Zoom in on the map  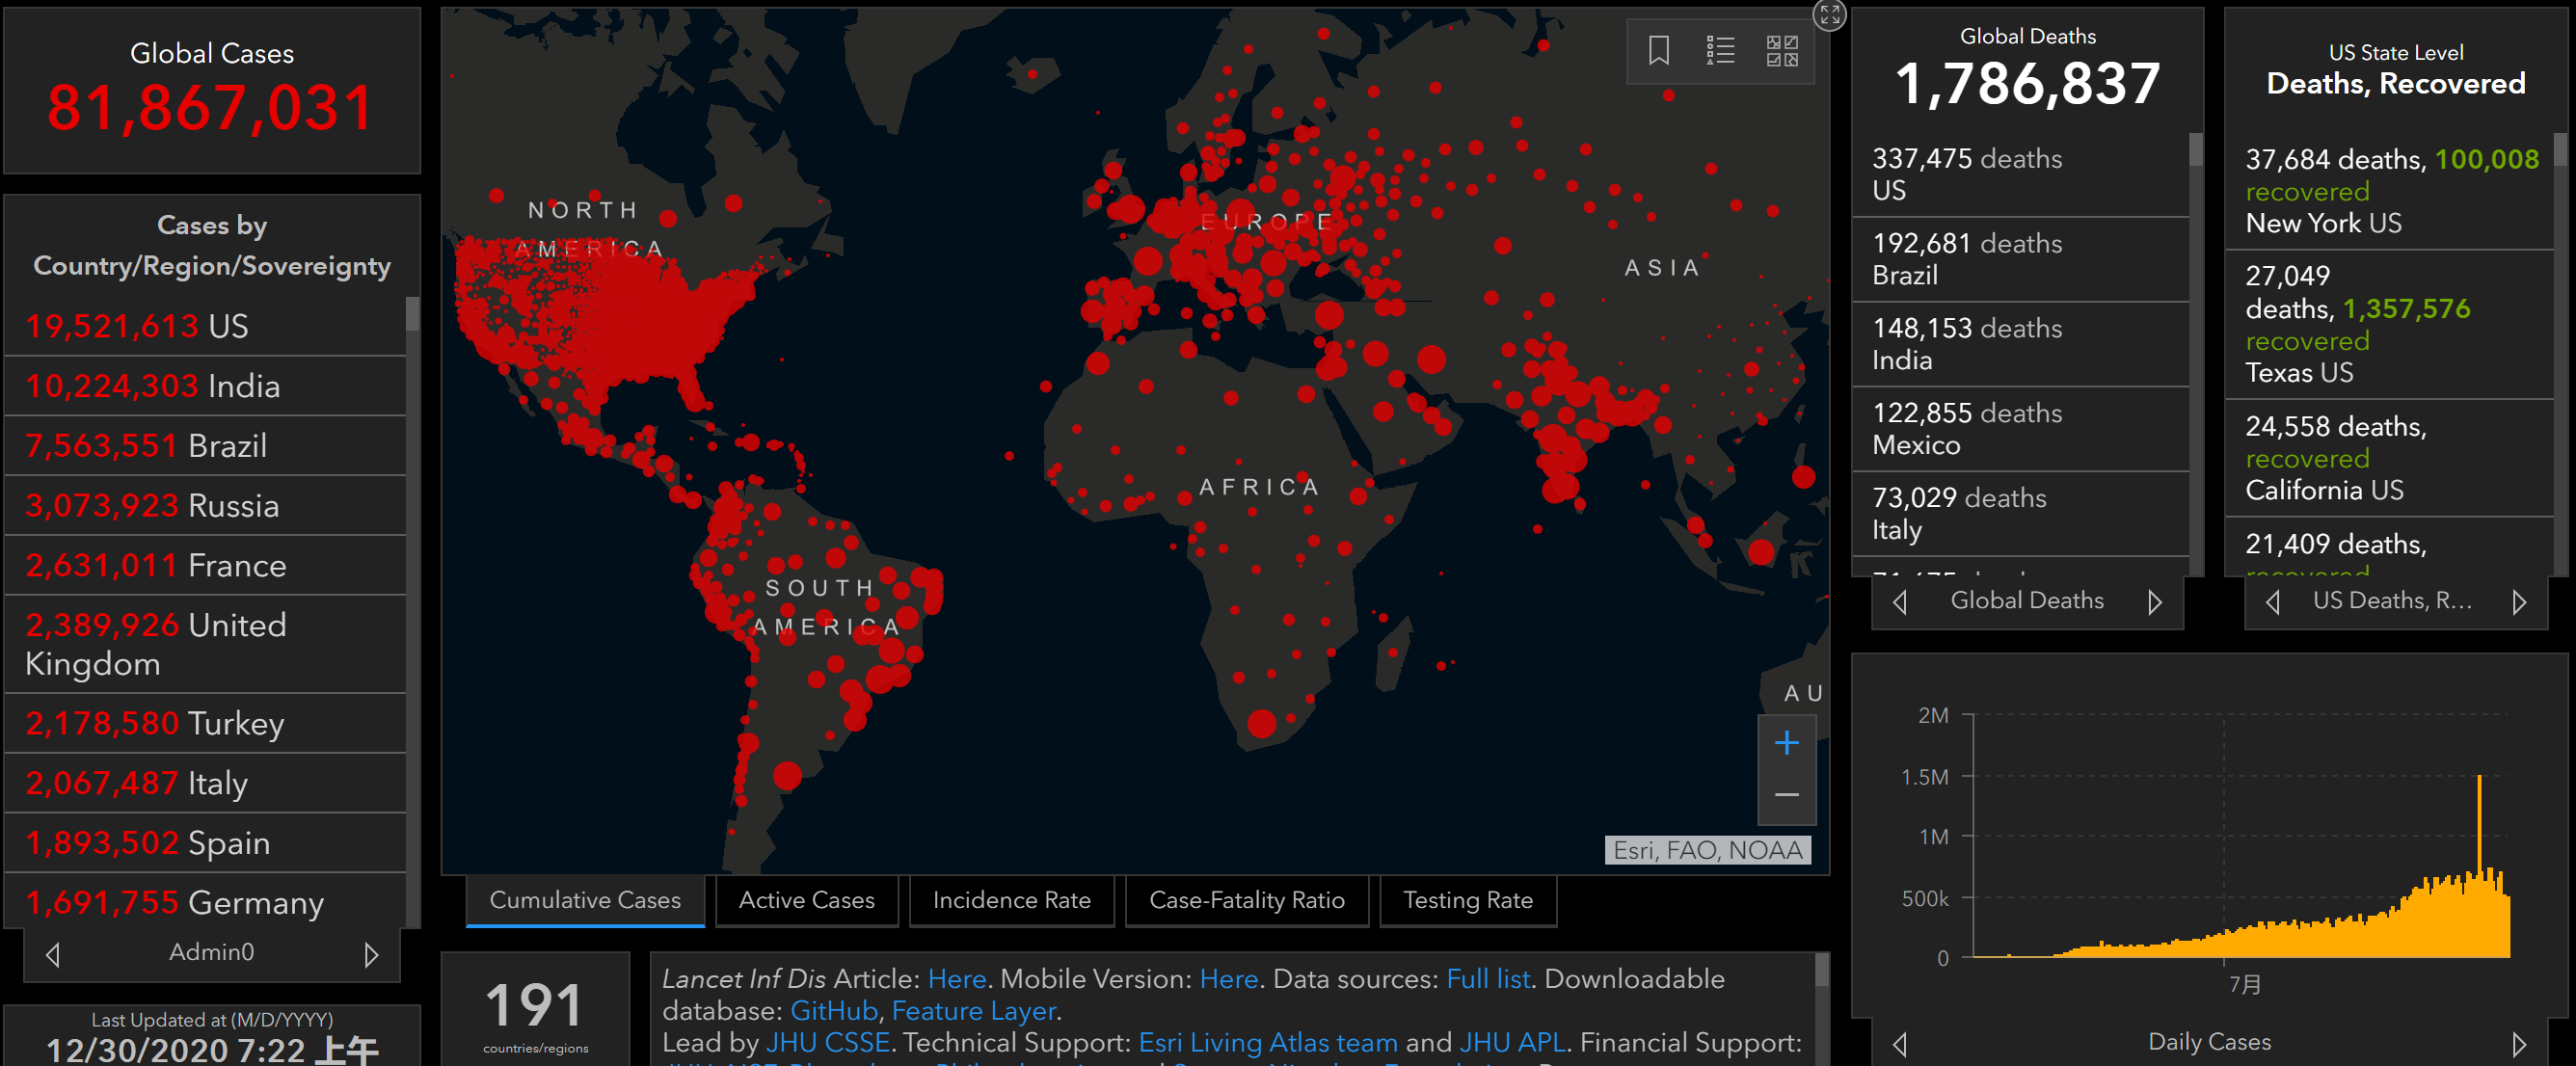tap(1787, 743)
